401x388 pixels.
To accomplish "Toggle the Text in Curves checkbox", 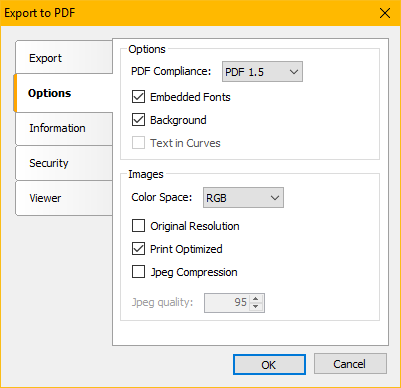I will (x=138, y=143).
